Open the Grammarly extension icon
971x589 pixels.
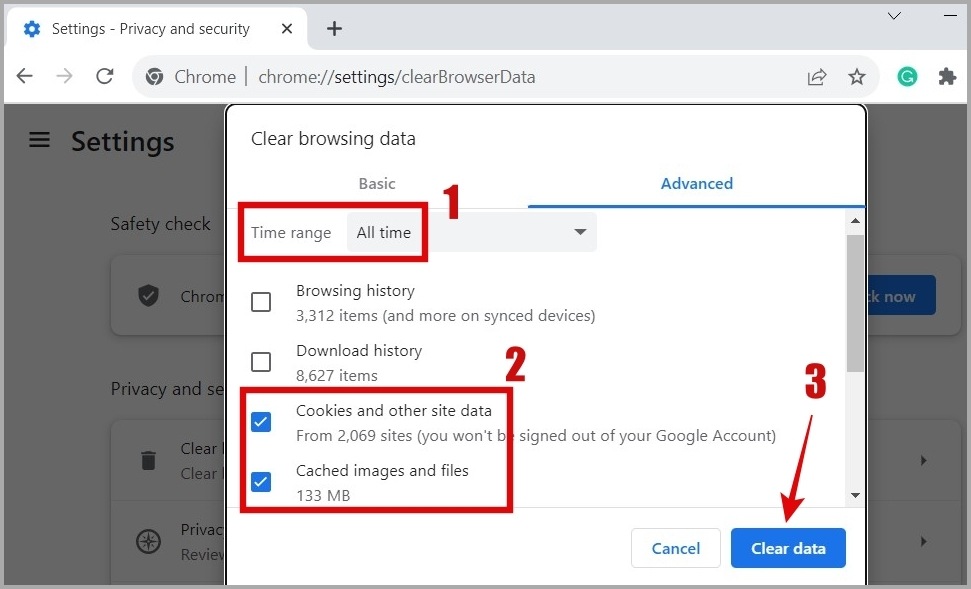coord(907,77)
